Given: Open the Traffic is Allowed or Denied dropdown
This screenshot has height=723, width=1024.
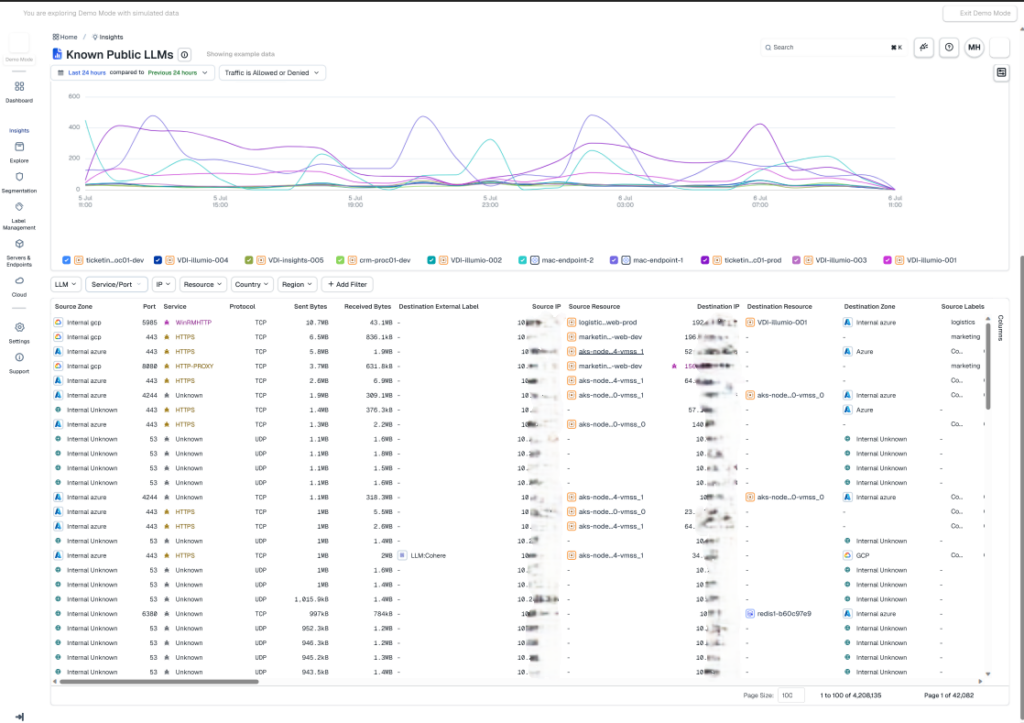Looking at the screenshot, I should coord(272,72).
